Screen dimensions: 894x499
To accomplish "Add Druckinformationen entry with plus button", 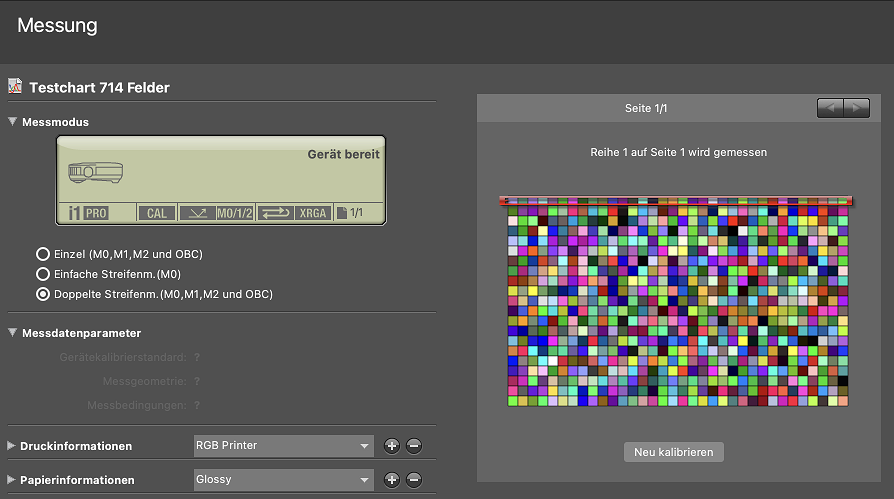I will point(392,445).
